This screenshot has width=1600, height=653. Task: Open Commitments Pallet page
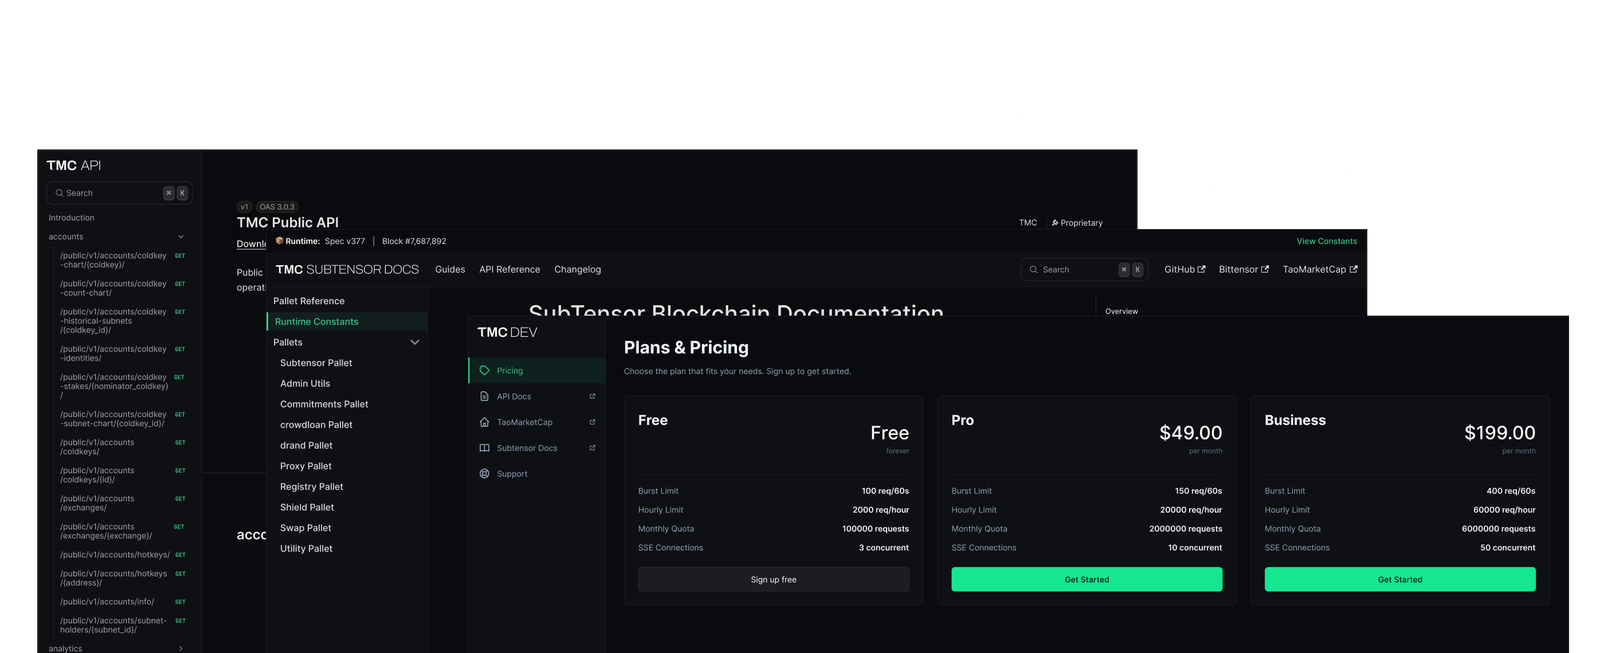coord(324,404)
